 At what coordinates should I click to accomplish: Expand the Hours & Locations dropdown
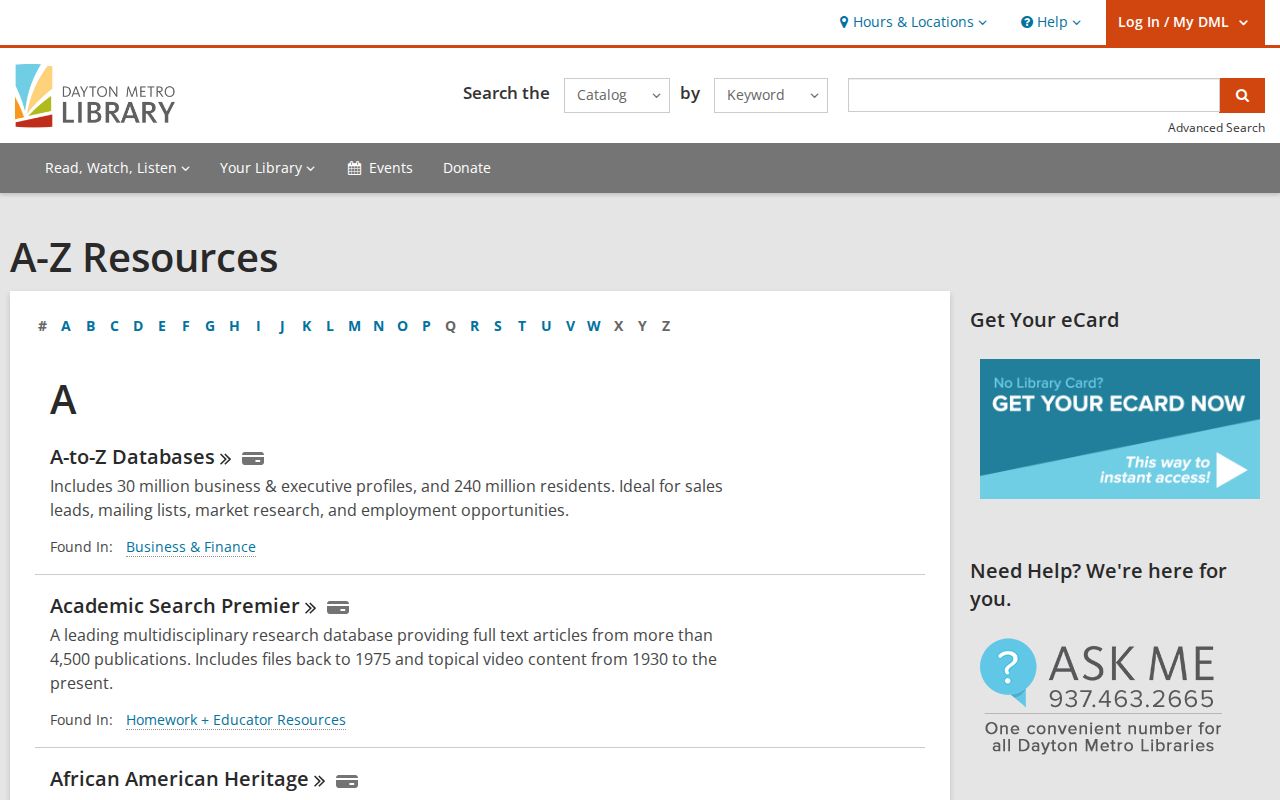(x=913, y=22)
